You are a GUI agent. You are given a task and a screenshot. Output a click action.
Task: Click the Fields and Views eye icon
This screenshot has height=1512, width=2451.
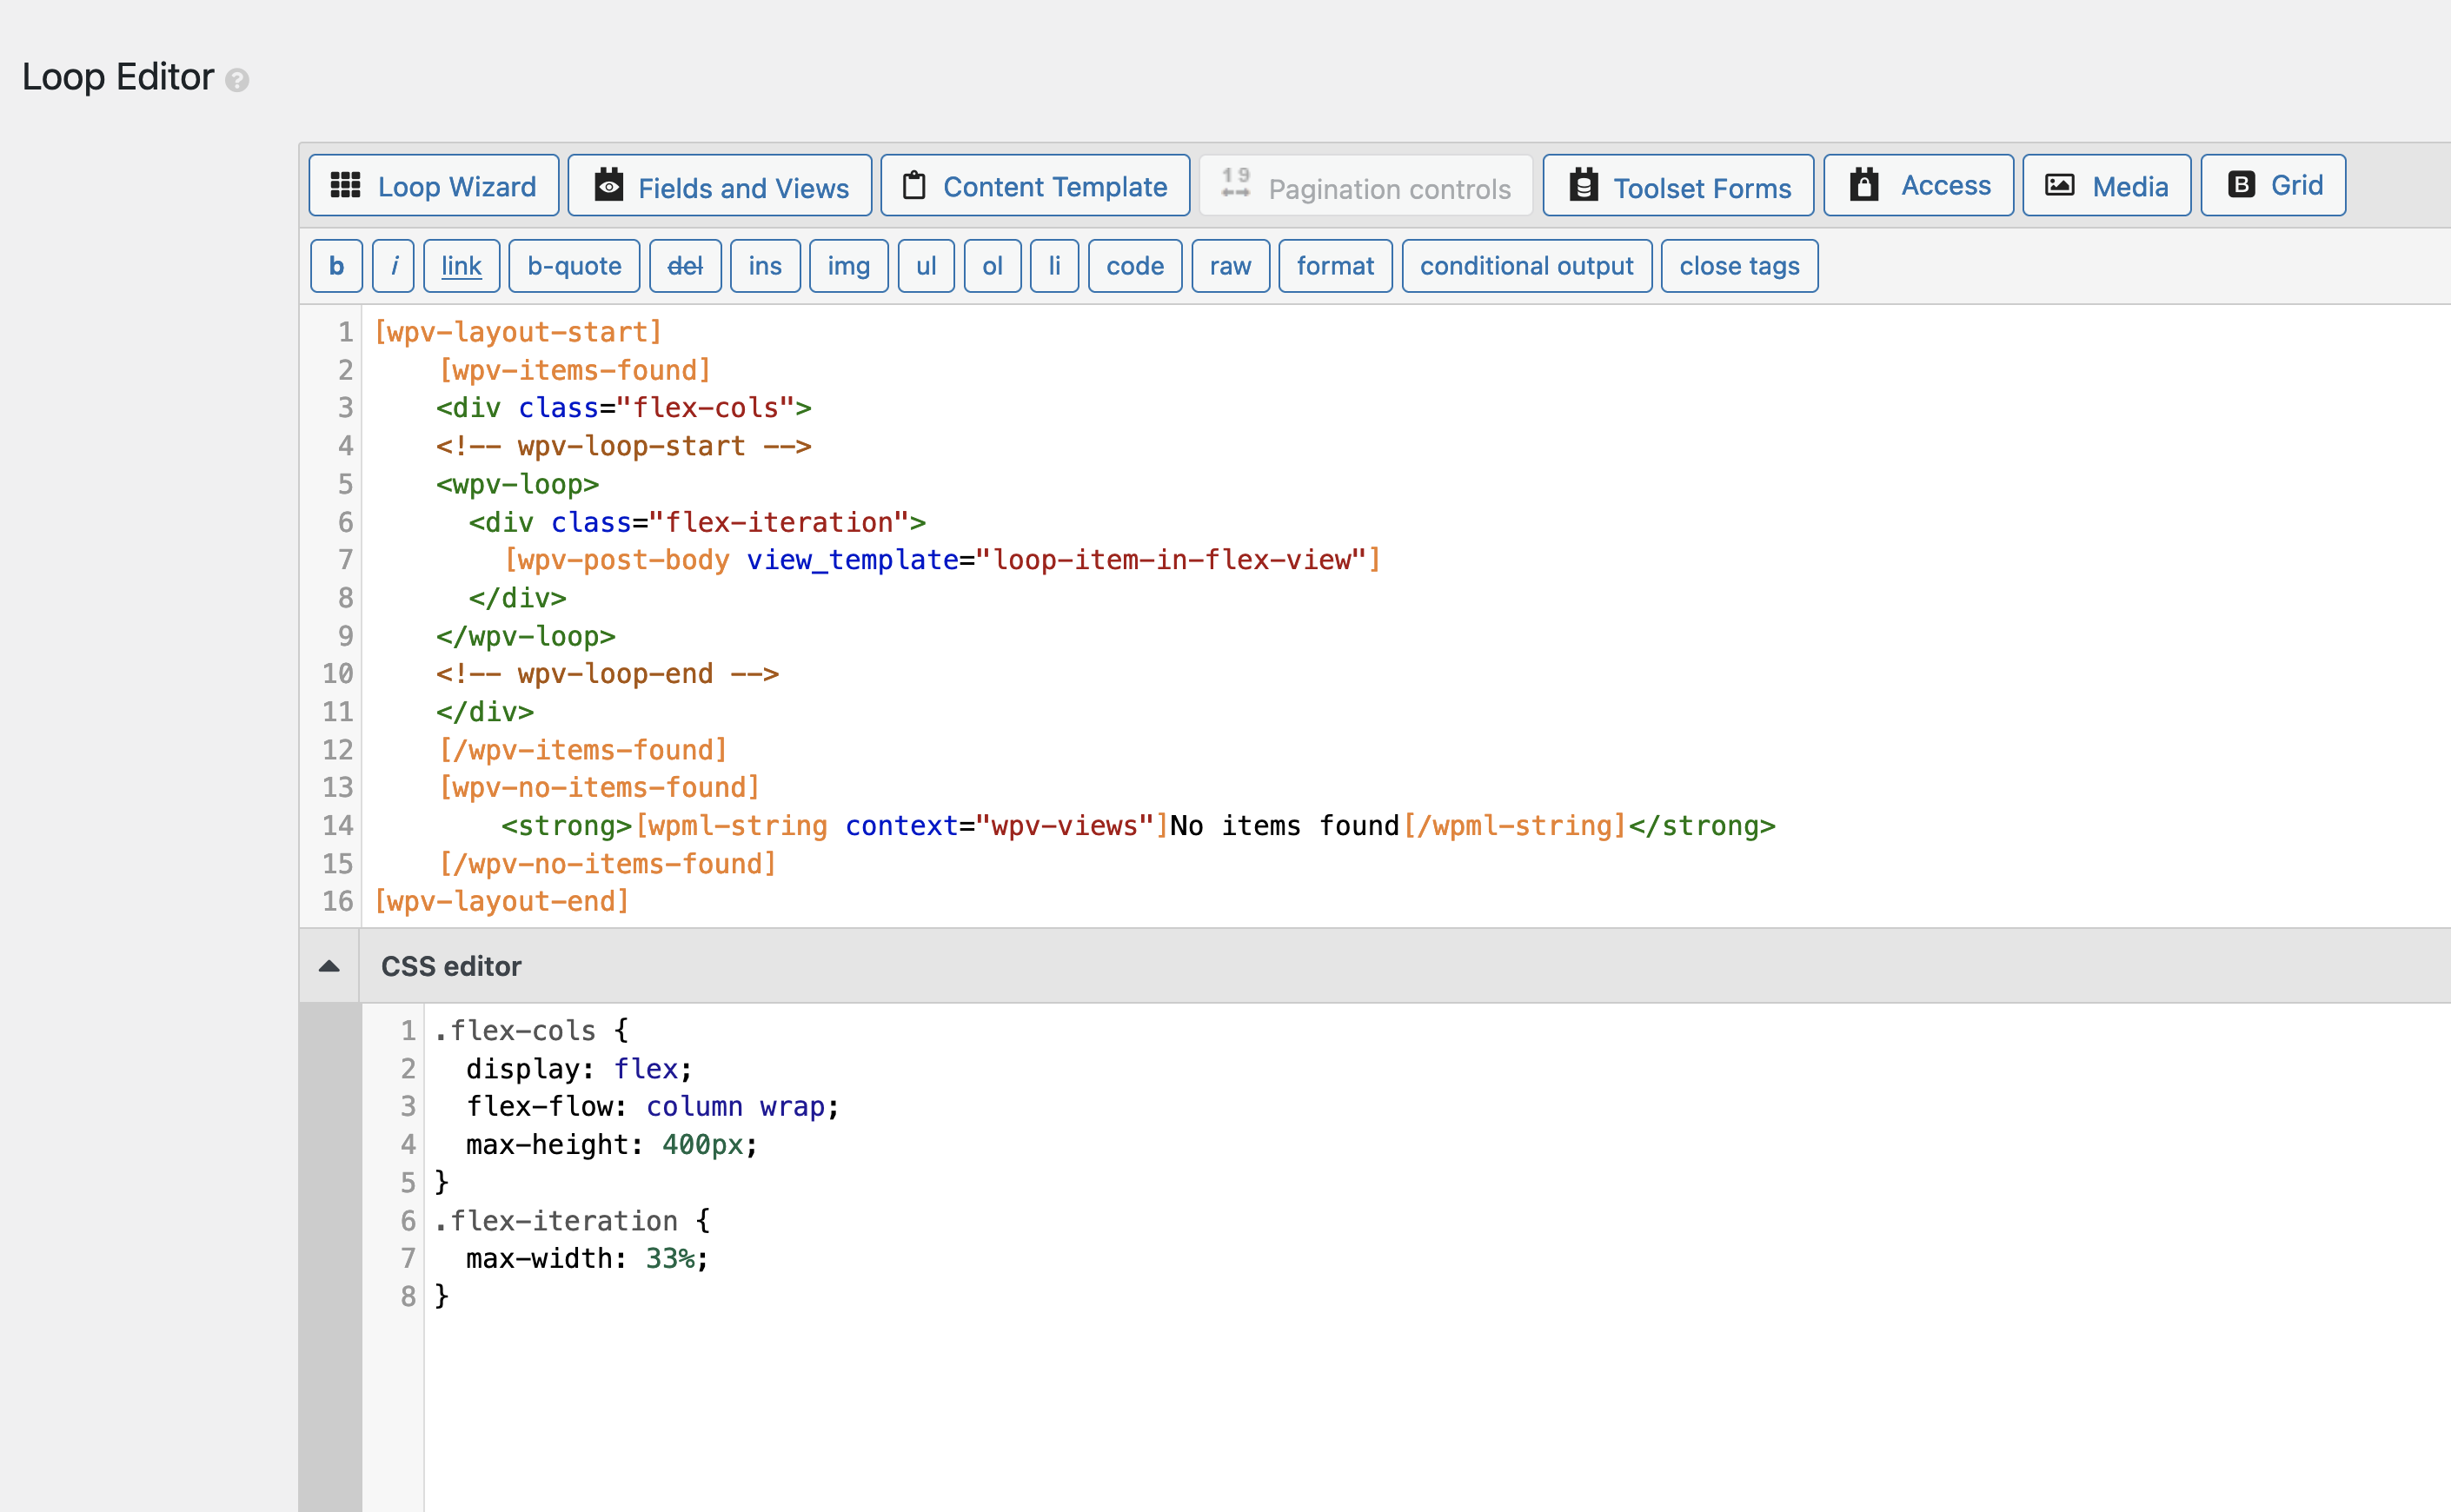click(x=608, y=185)
